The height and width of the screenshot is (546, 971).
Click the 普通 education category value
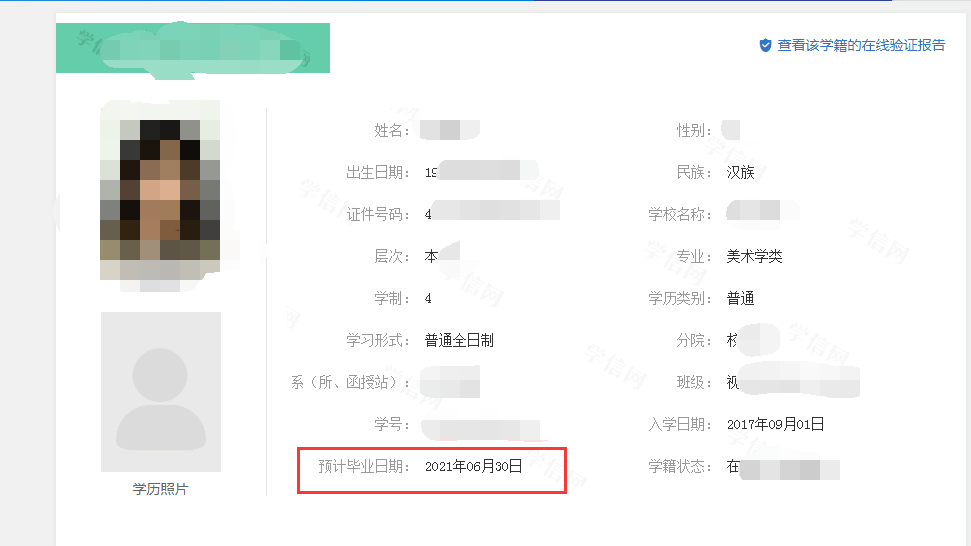(740, 298)
